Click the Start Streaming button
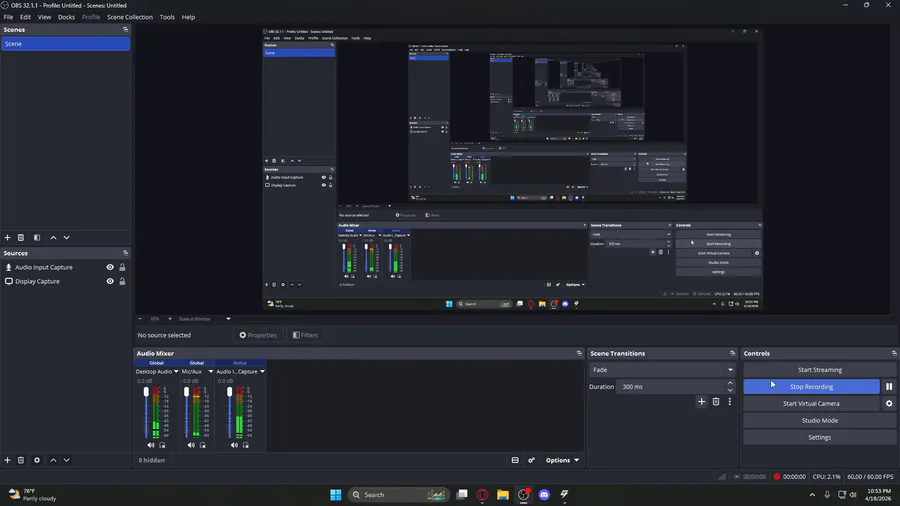 point(820,370)
